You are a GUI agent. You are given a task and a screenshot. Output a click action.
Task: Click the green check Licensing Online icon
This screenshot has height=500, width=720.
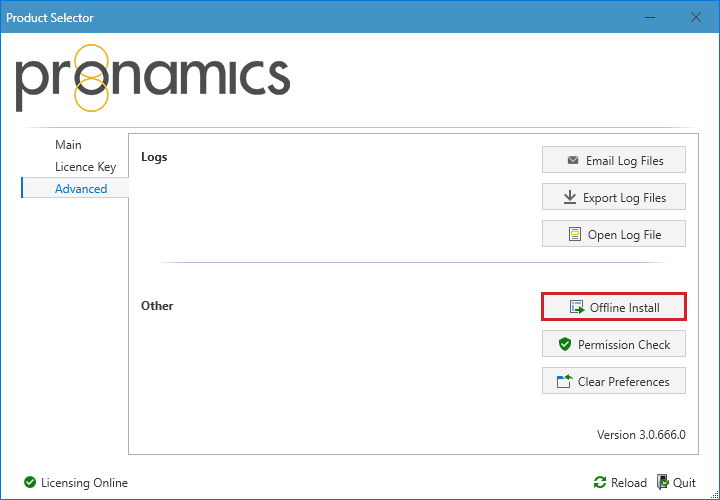[x=30, y=483]
